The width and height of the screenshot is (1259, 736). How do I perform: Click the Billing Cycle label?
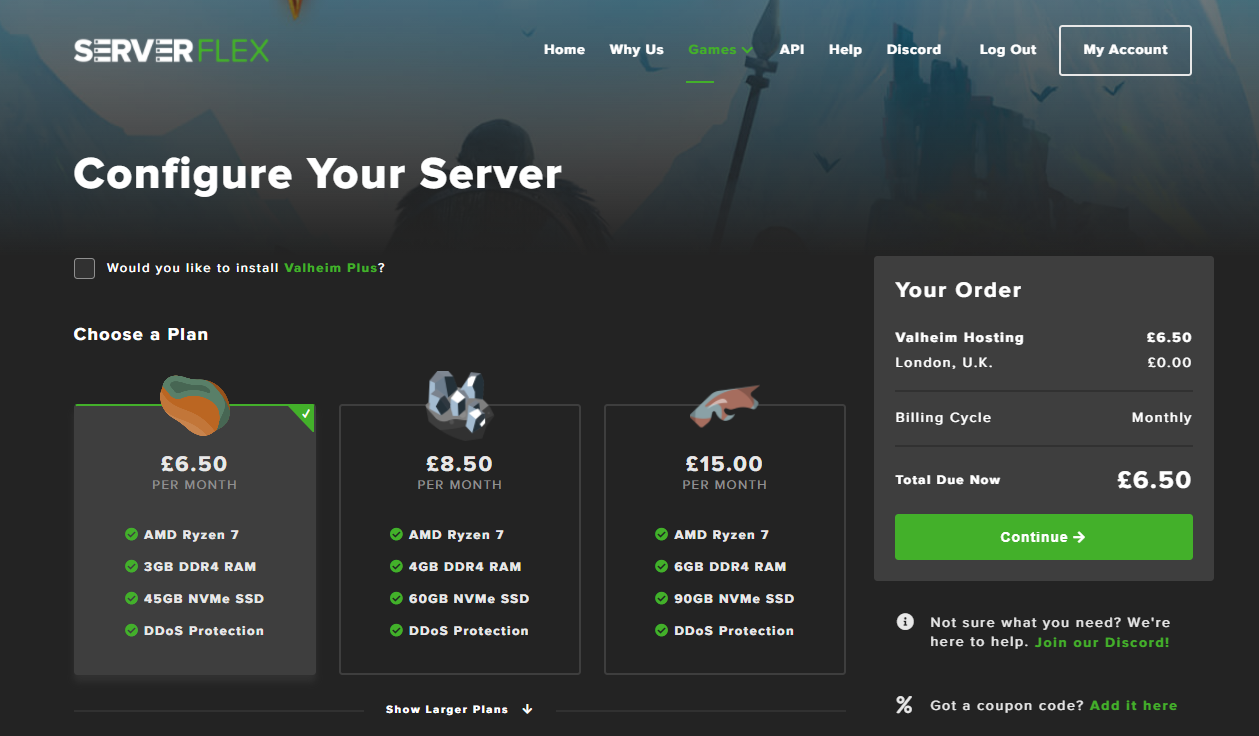click(943, 417)
